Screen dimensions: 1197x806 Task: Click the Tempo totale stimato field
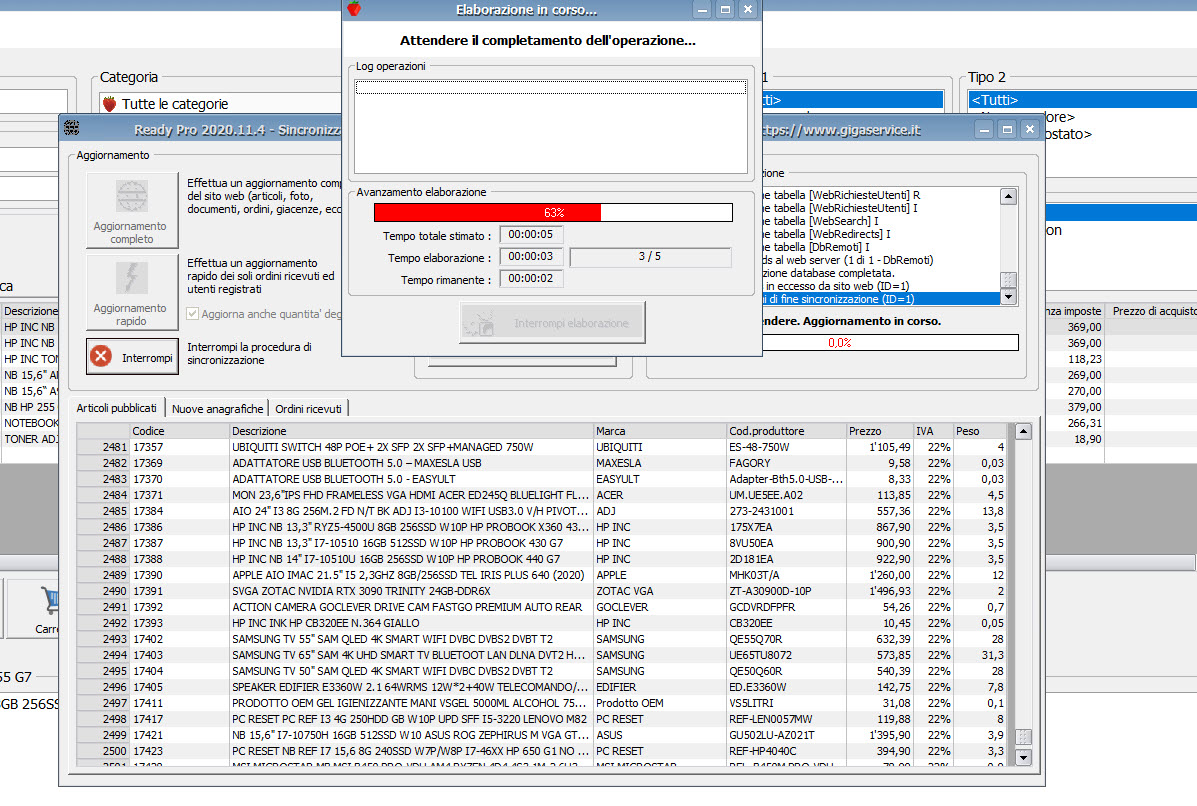[531, 234]
